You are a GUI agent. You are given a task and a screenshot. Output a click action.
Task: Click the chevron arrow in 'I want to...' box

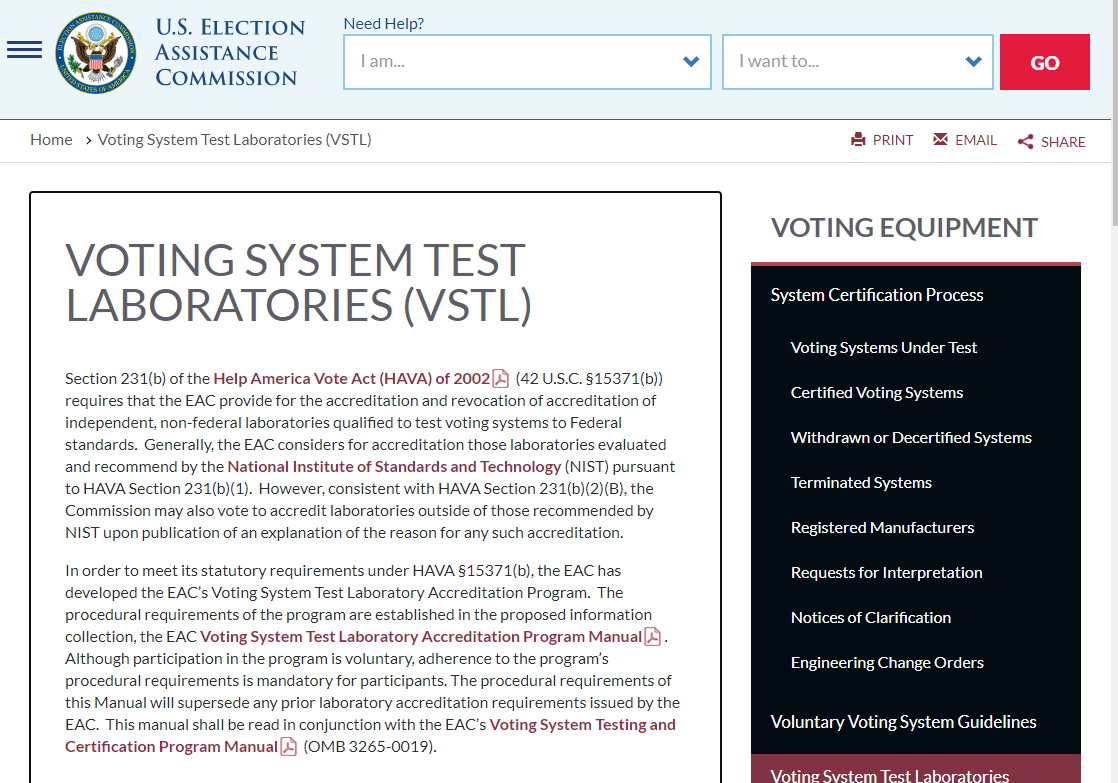pos(973,62)
